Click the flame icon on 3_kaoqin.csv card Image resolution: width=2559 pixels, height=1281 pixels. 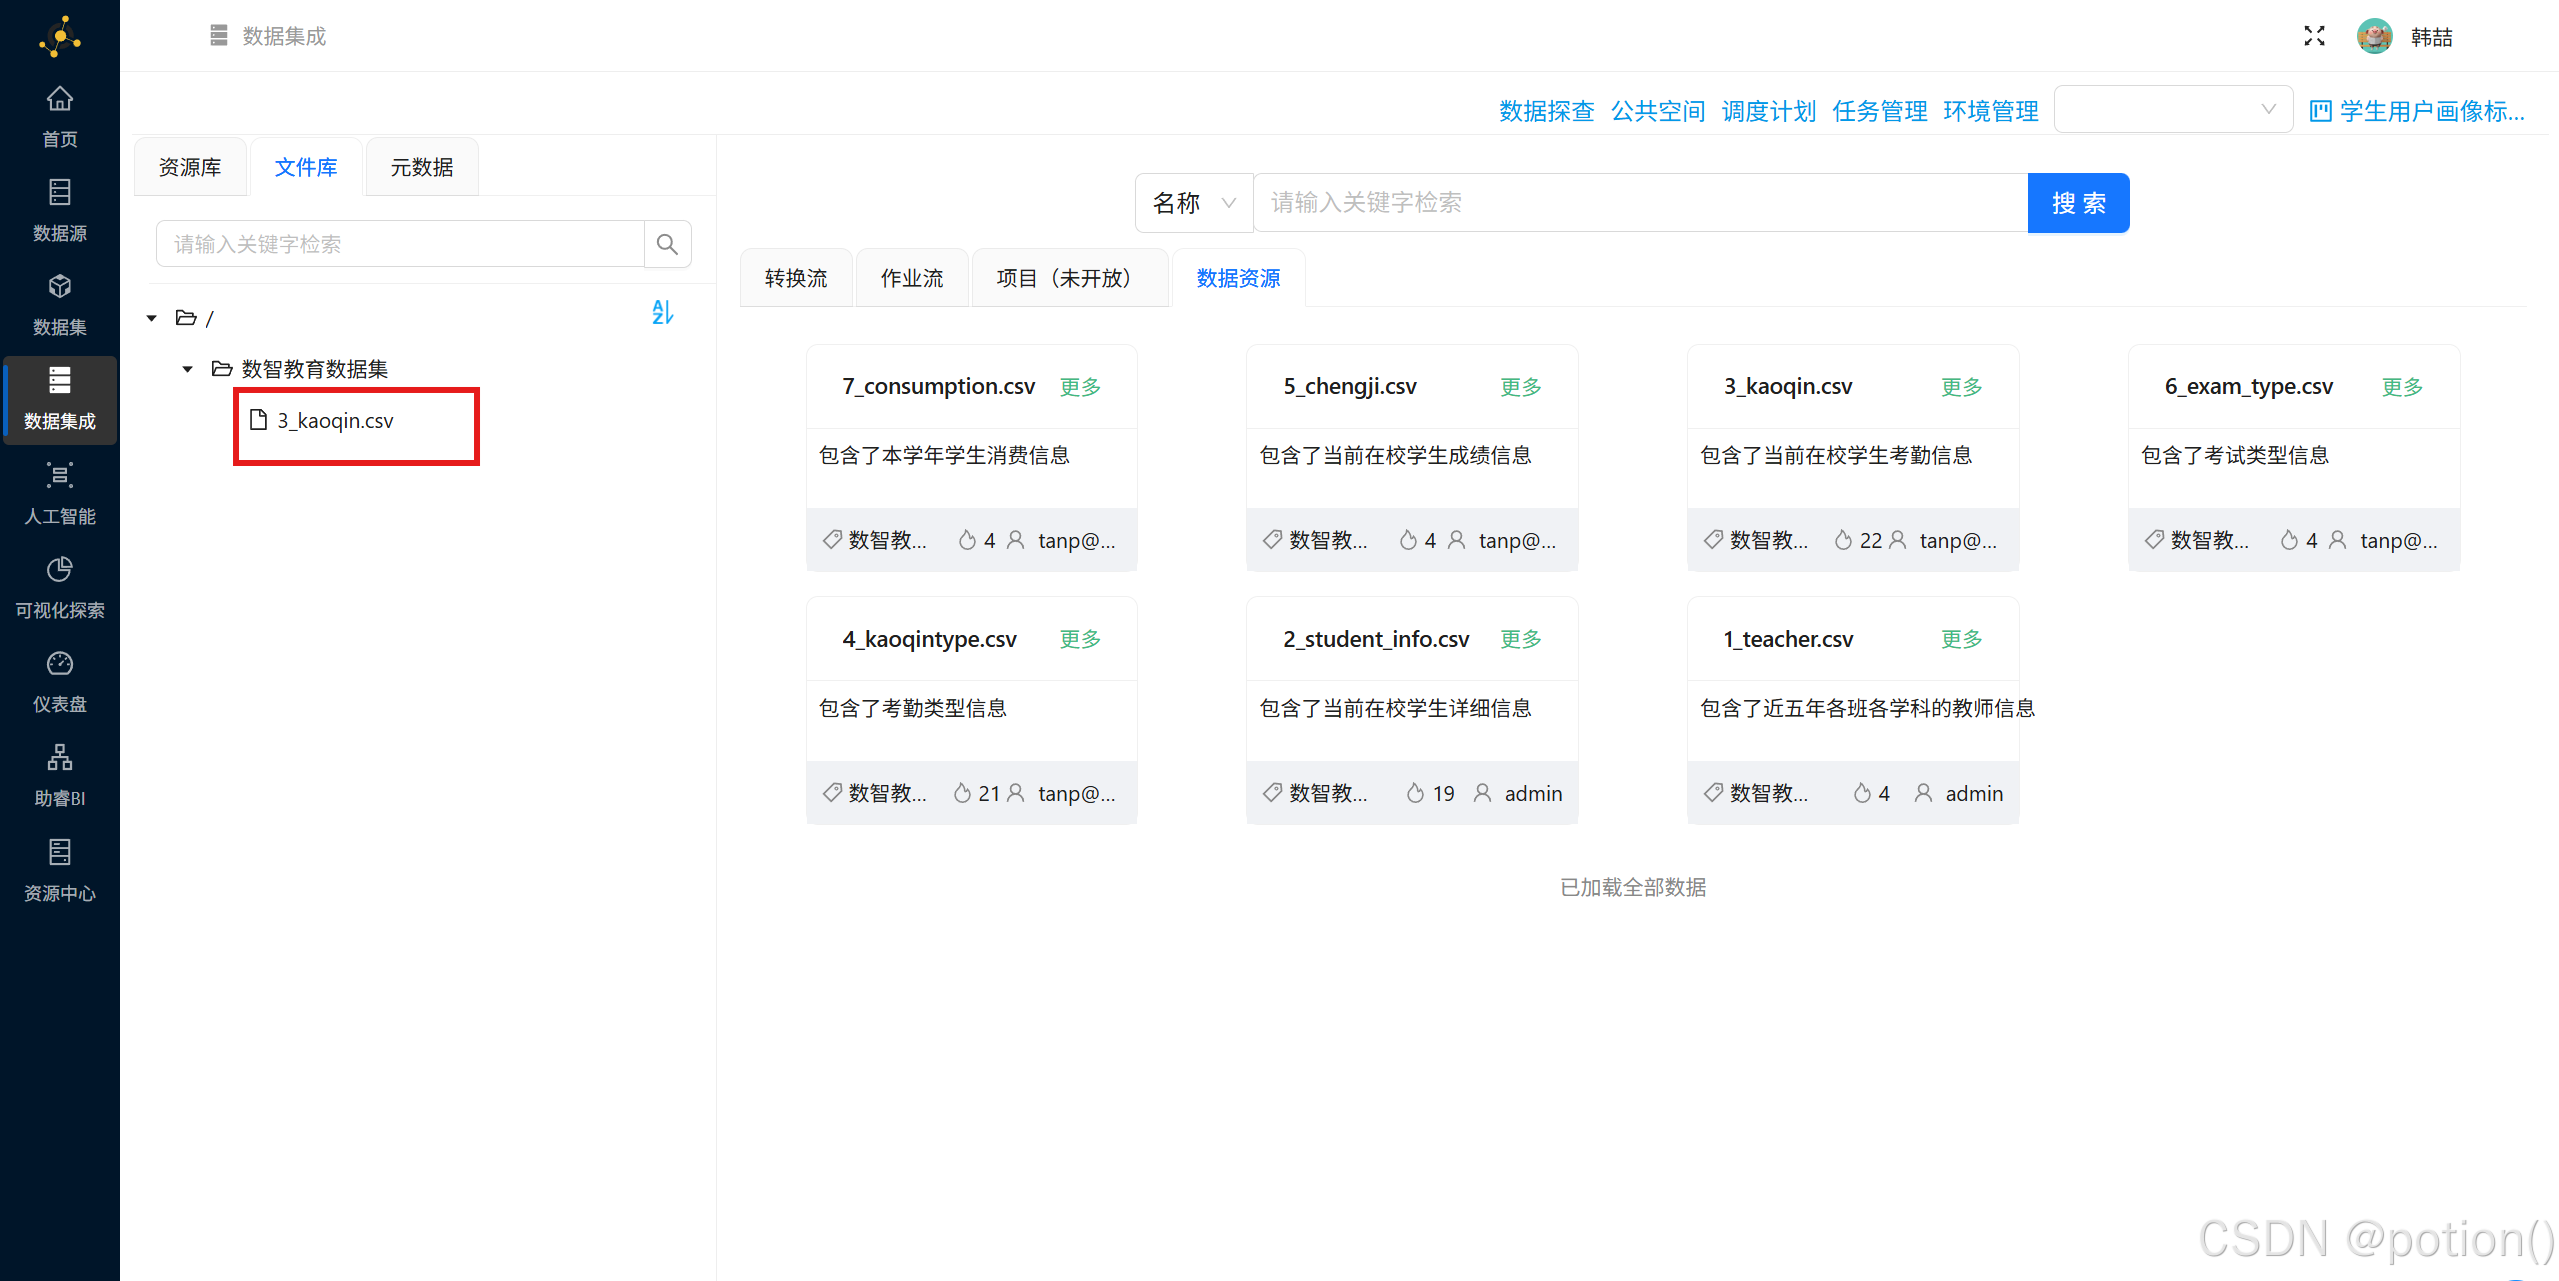[1843, 540]
